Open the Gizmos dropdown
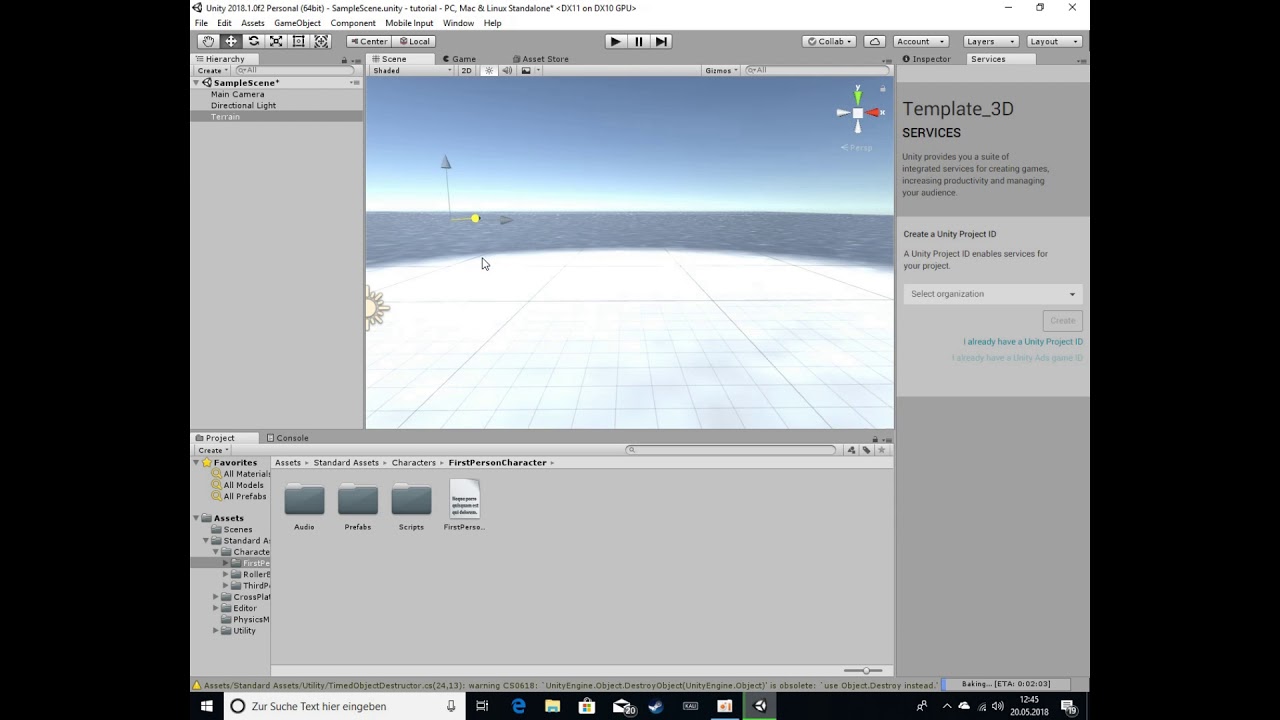 coord(721,70)
